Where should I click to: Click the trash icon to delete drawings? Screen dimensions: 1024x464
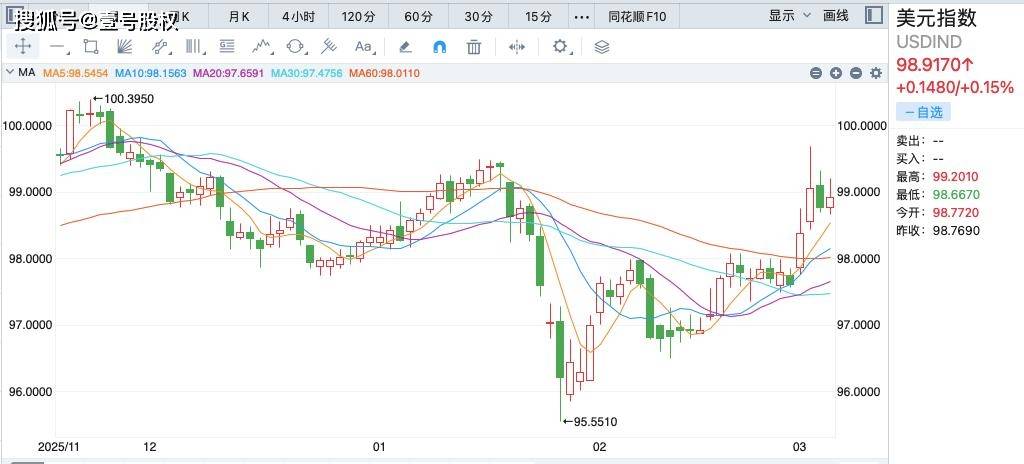point(474,46)
